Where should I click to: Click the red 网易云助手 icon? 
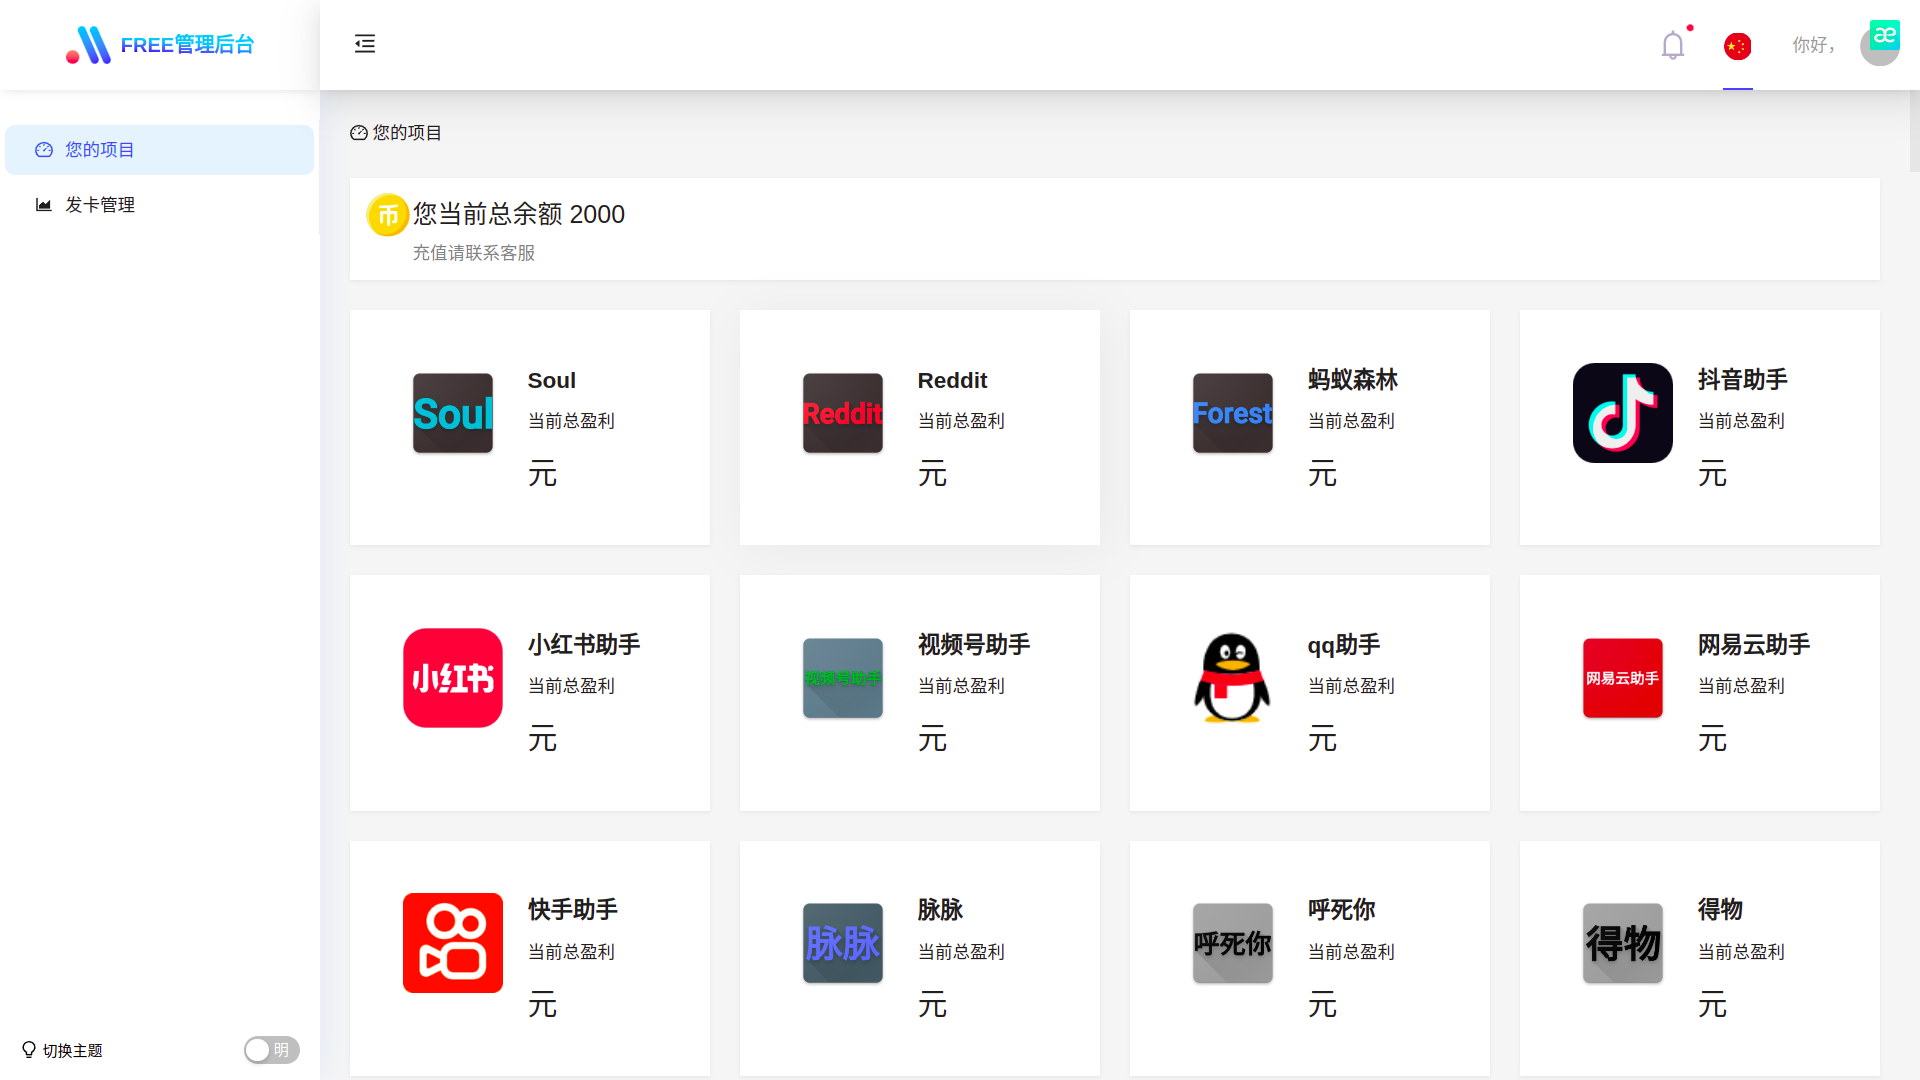point(1623,678)
